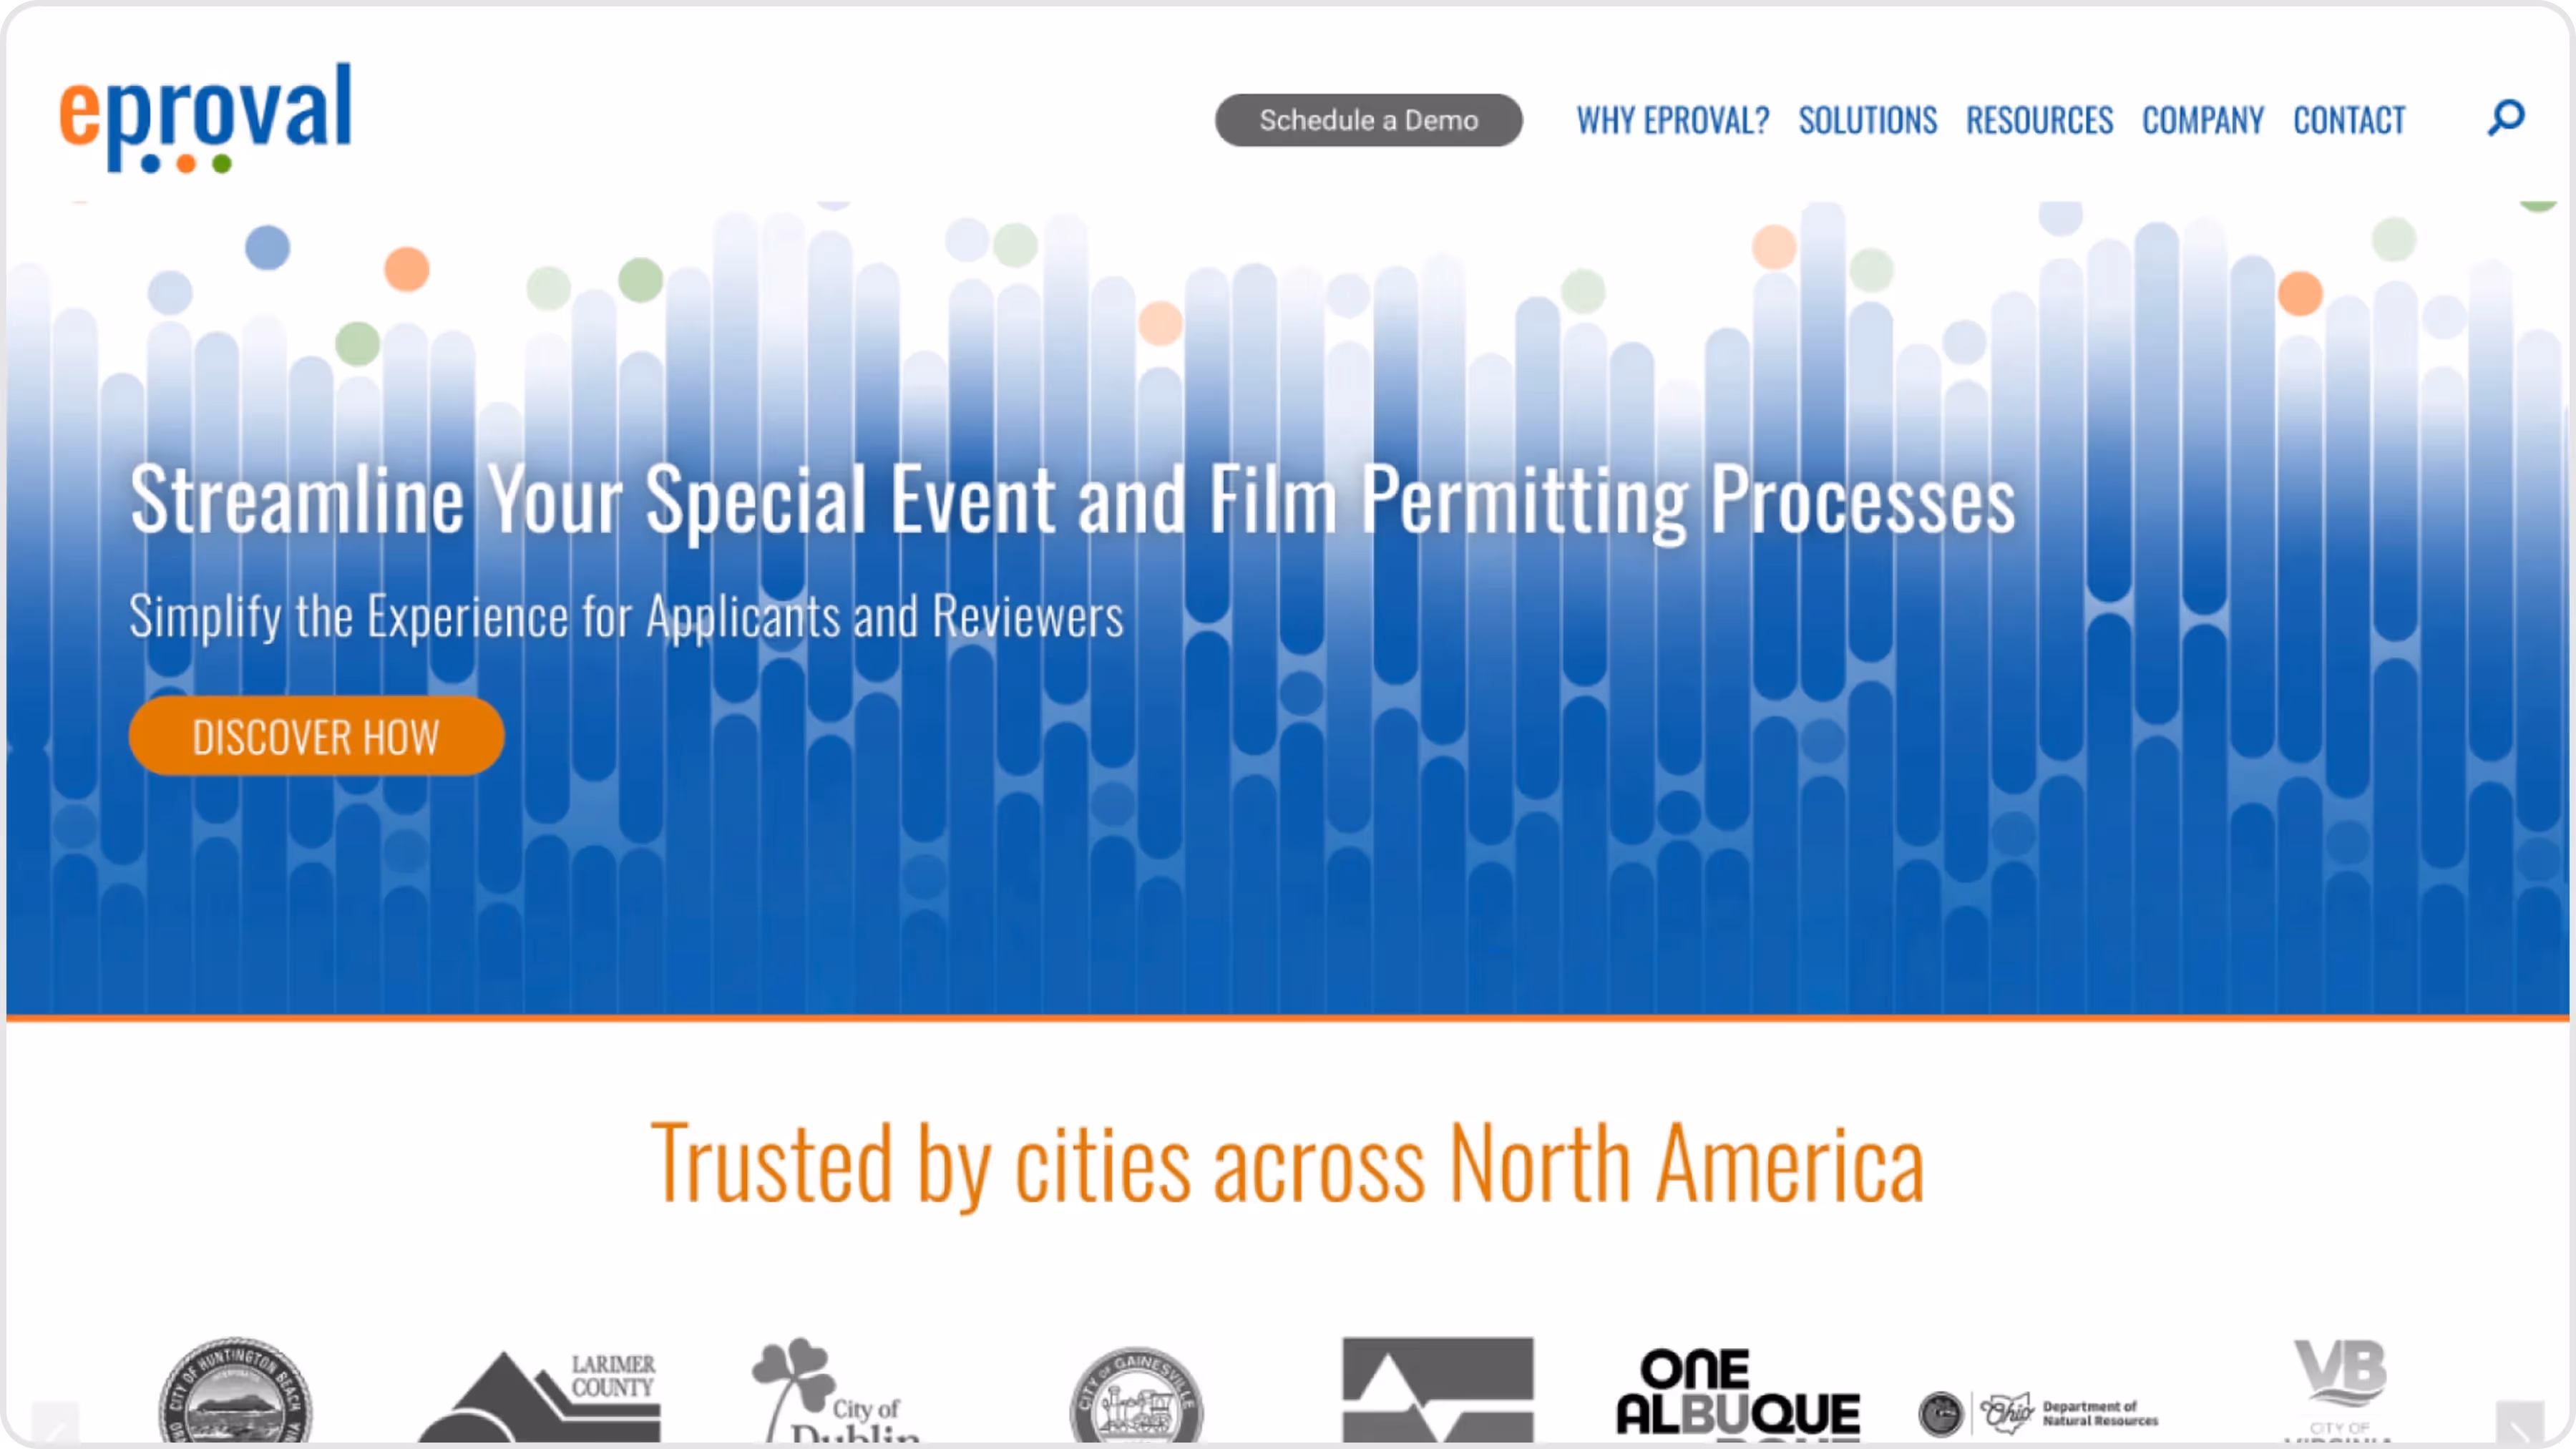Click the hero headline about permitting processes
Screen dimensions: 2576x1449
(x=1072, y=499)
